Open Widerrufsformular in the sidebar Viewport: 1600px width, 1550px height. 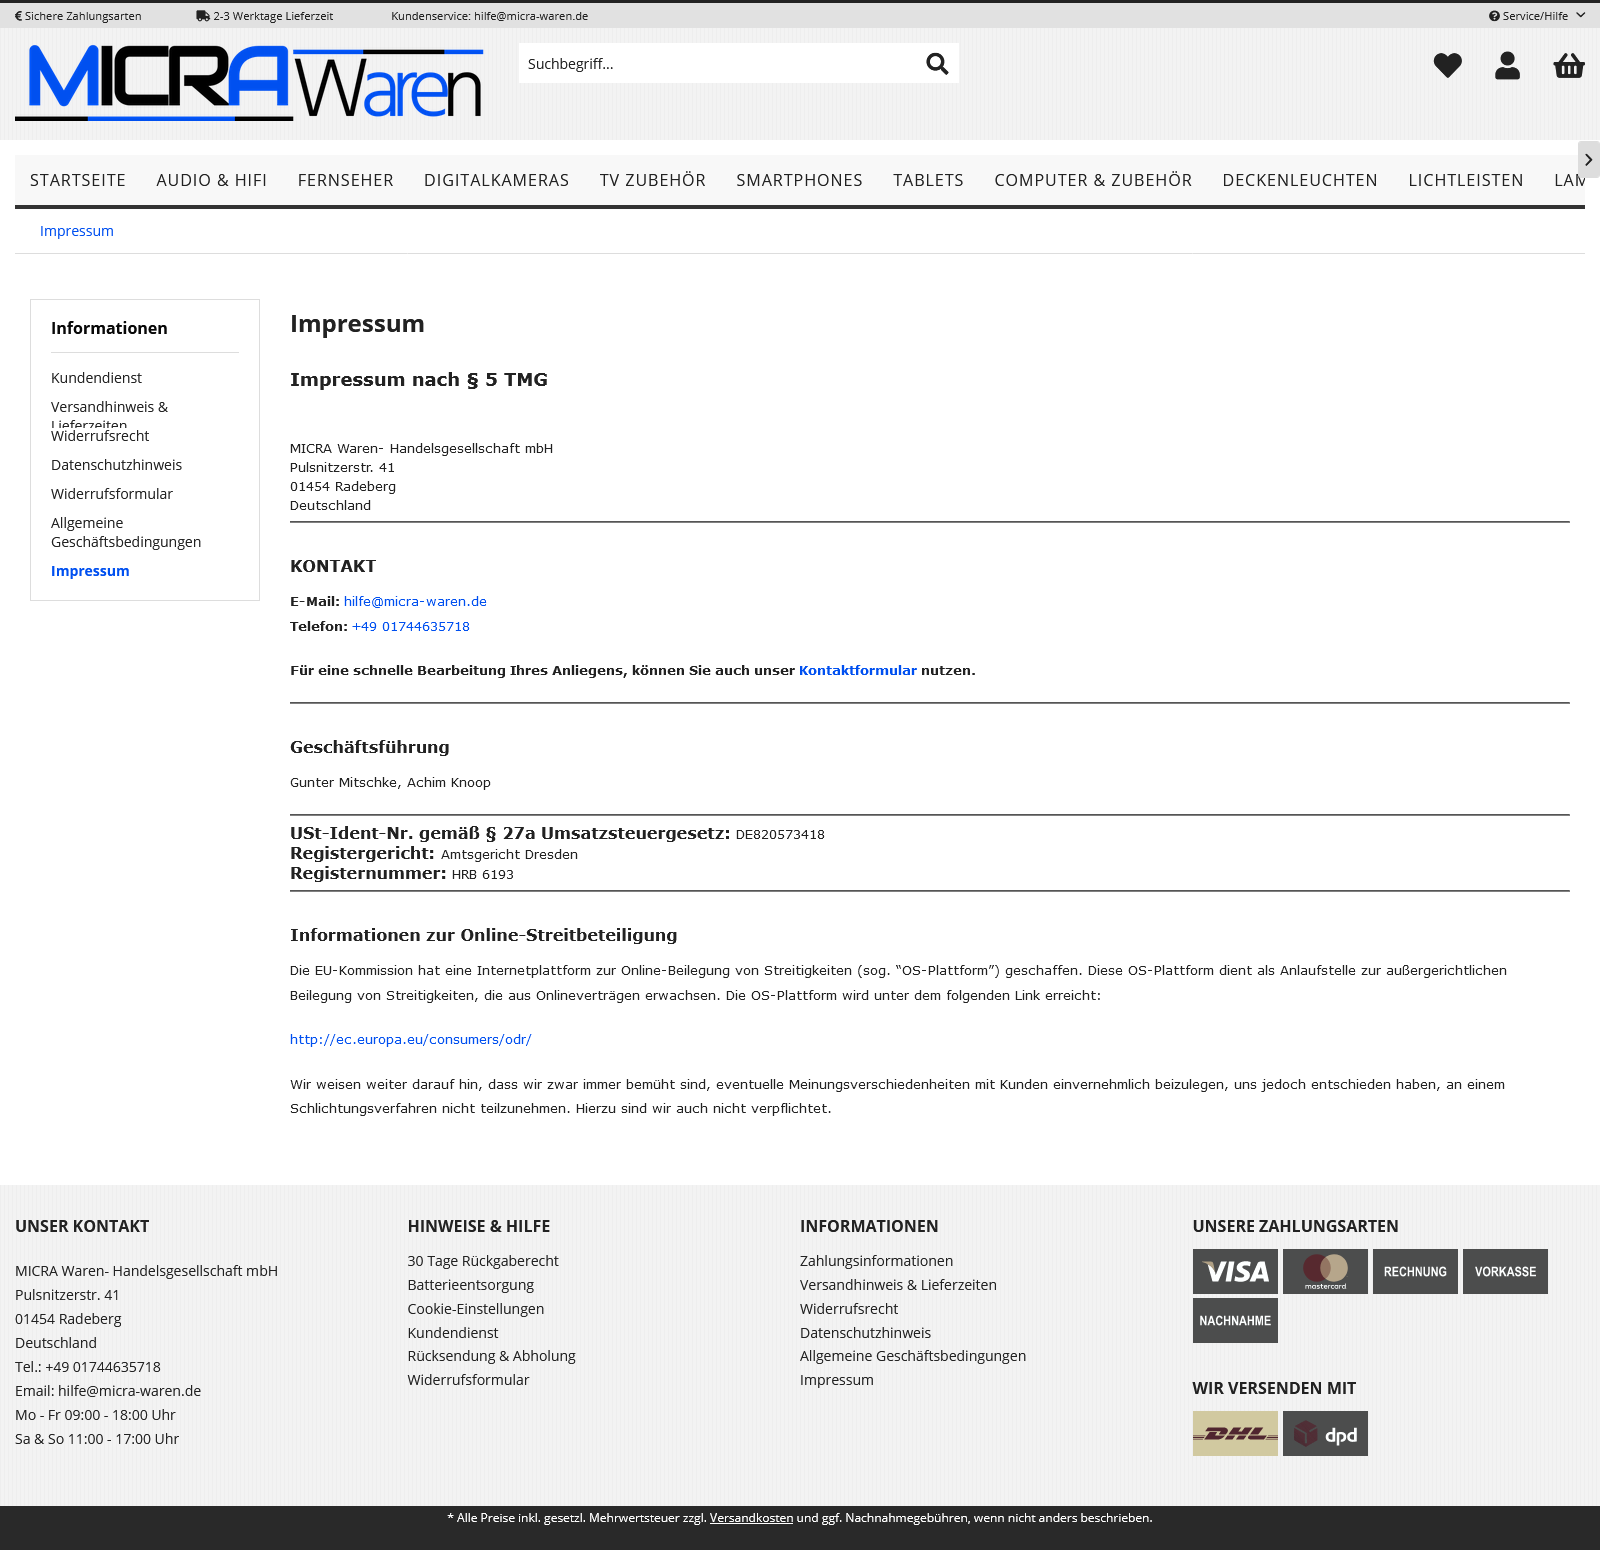coord(112,494)
